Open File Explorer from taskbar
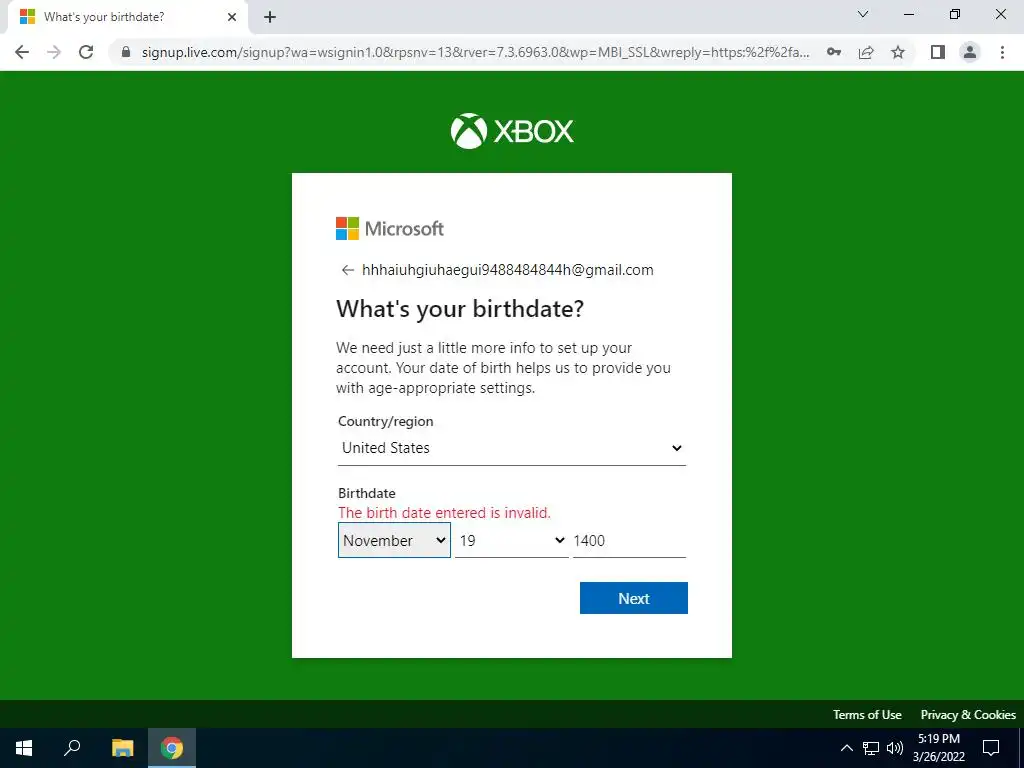This screenshot has width=1024, height=768. (122, 748)
